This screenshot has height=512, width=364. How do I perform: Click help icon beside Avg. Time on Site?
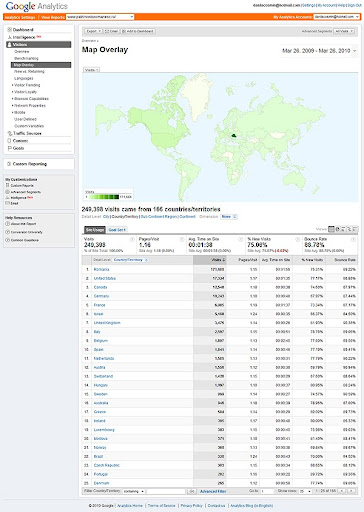[240, 239]
